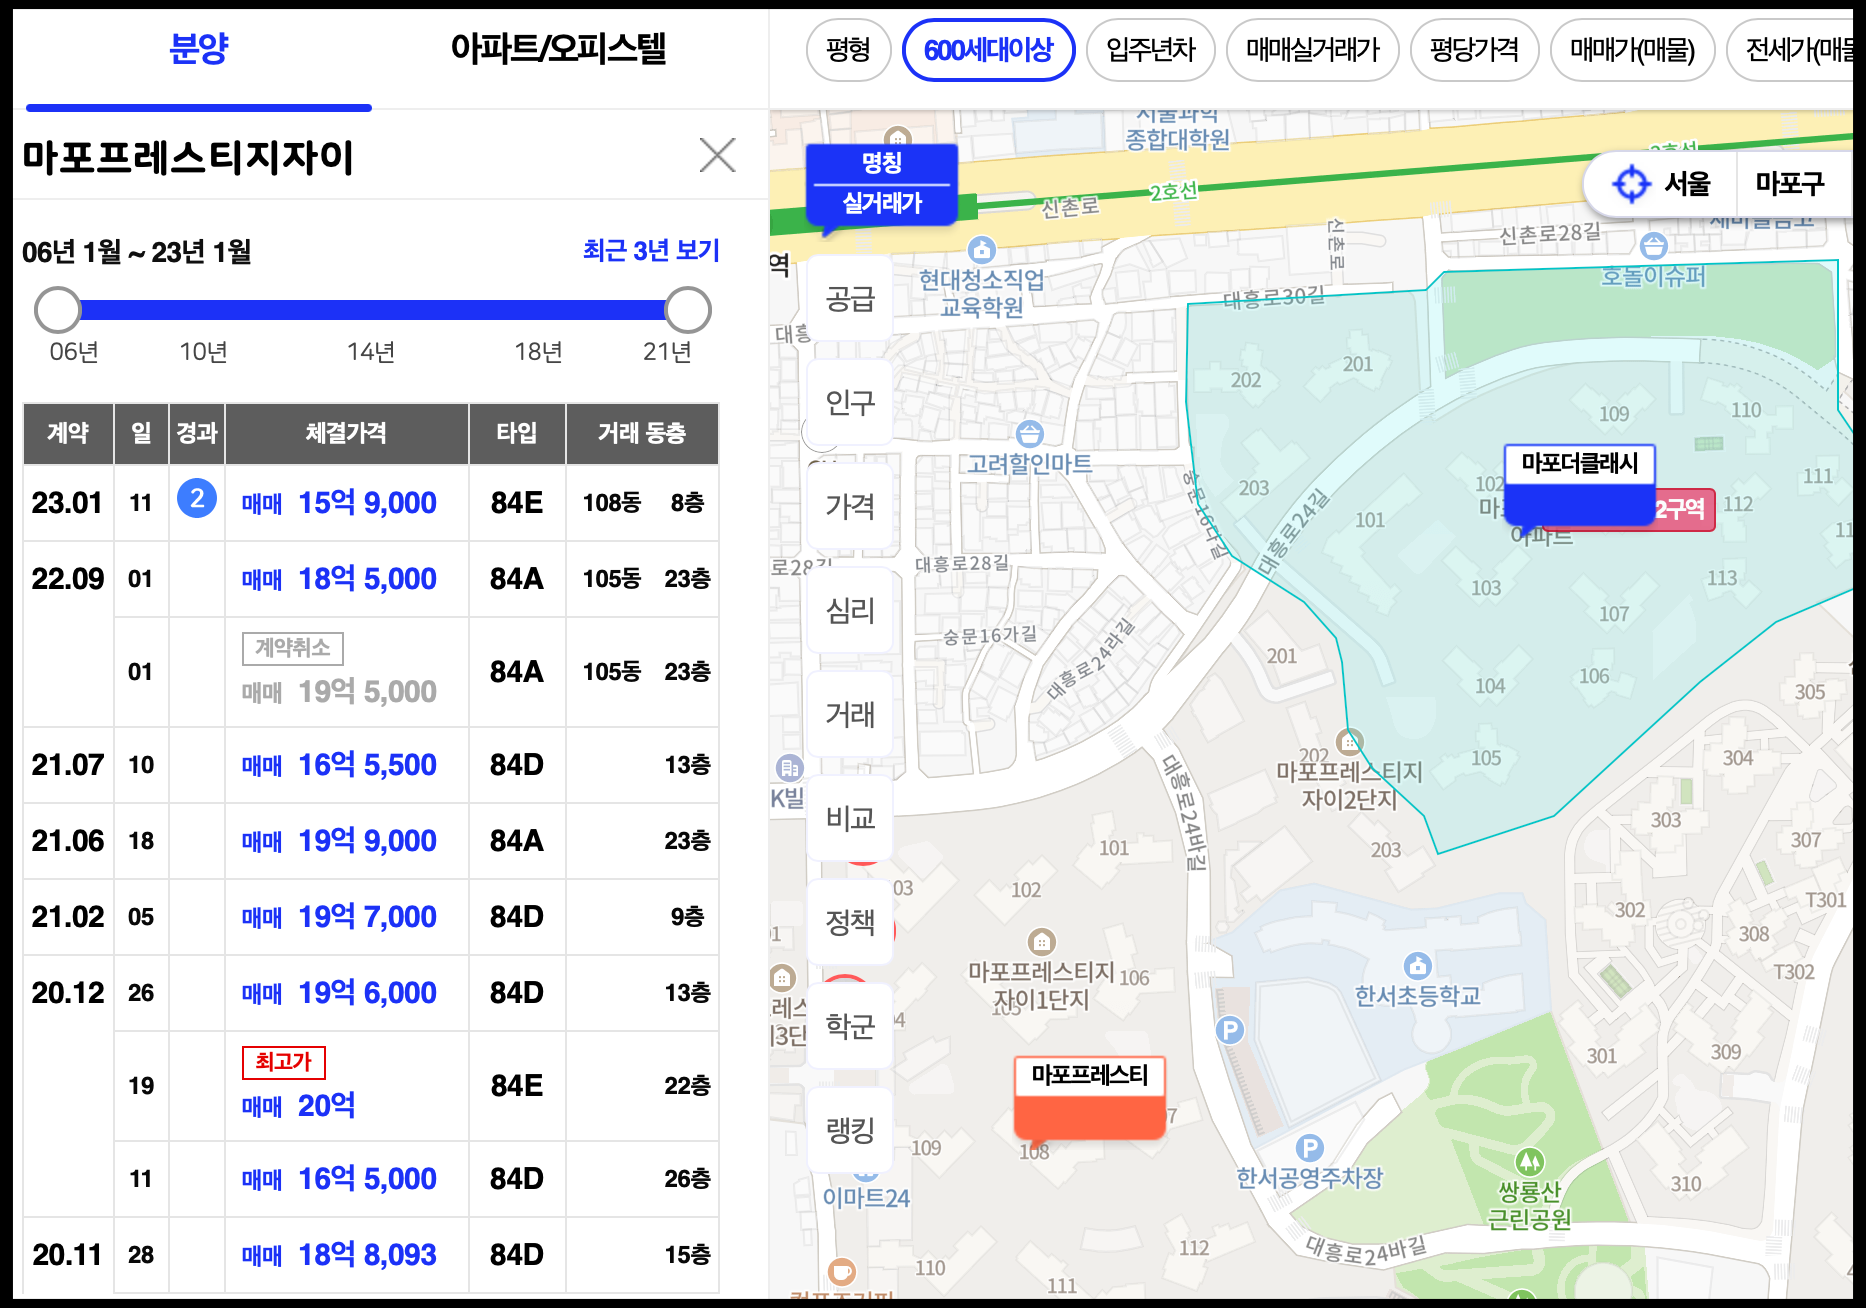
Task: Close the 마포프레스티지자이 detail panel
Action: (717, 155)
